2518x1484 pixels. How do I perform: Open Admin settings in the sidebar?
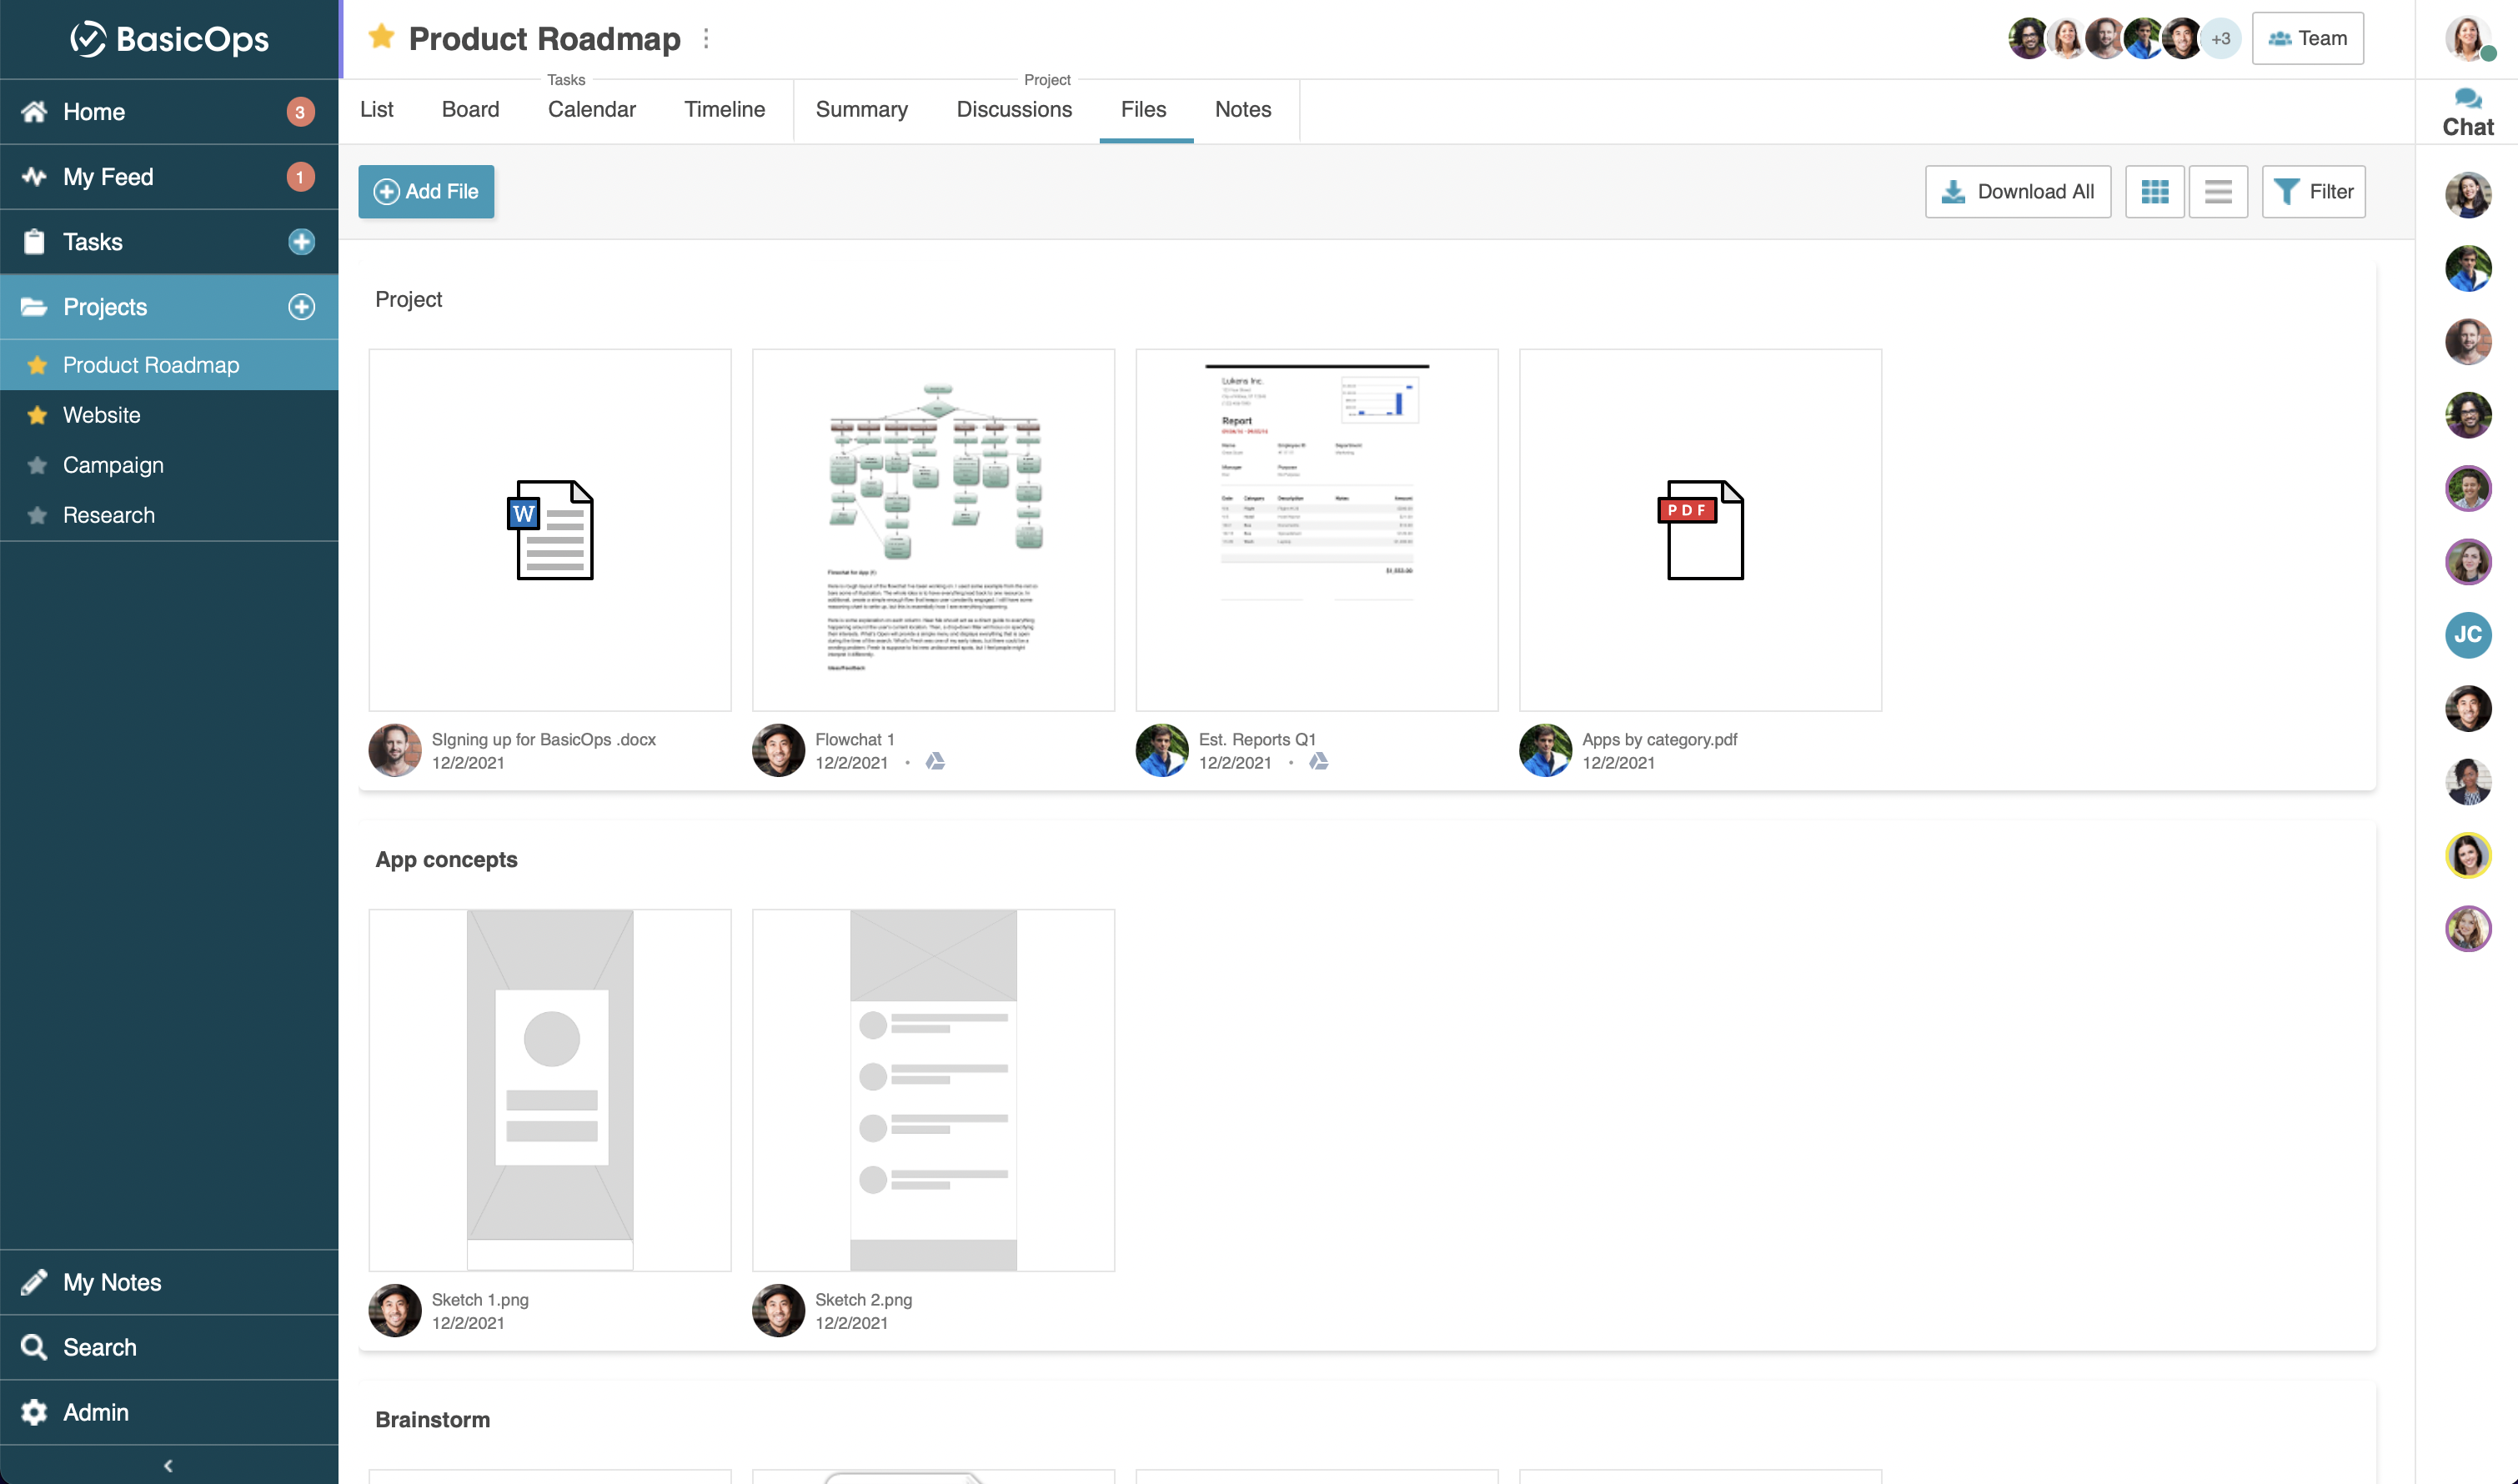tap(95, 1412)
